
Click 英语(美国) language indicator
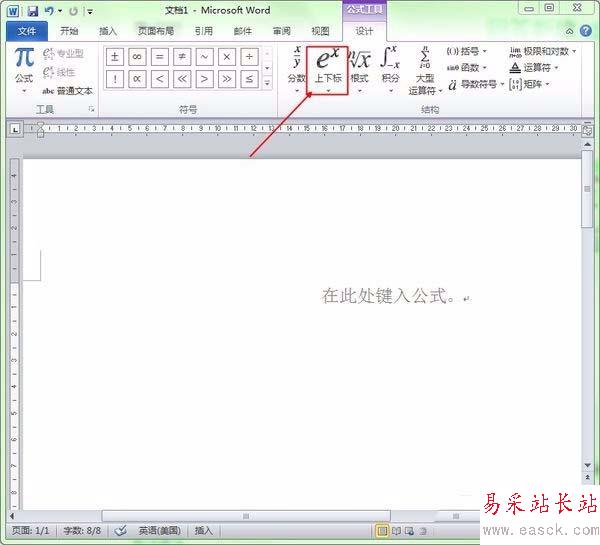(159, 530)
